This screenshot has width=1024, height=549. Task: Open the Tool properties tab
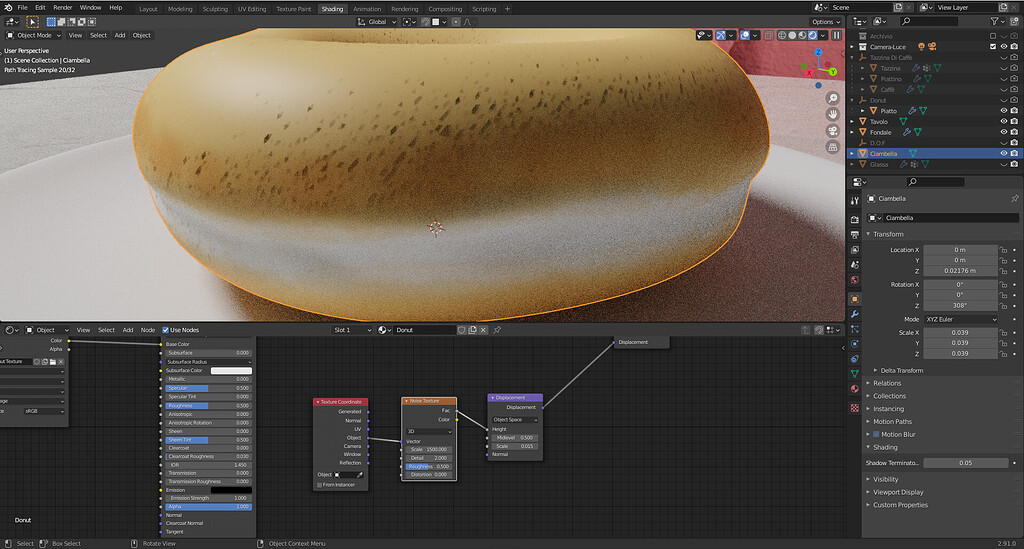click(854, 200)
